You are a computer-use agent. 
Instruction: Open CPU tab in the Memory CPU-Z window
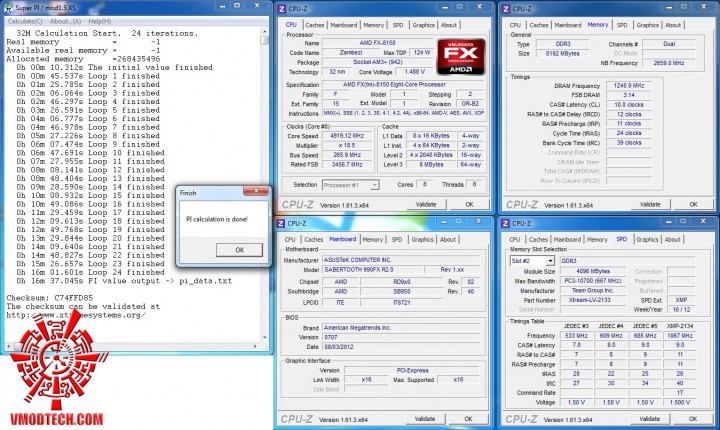[x=515, y=25]
